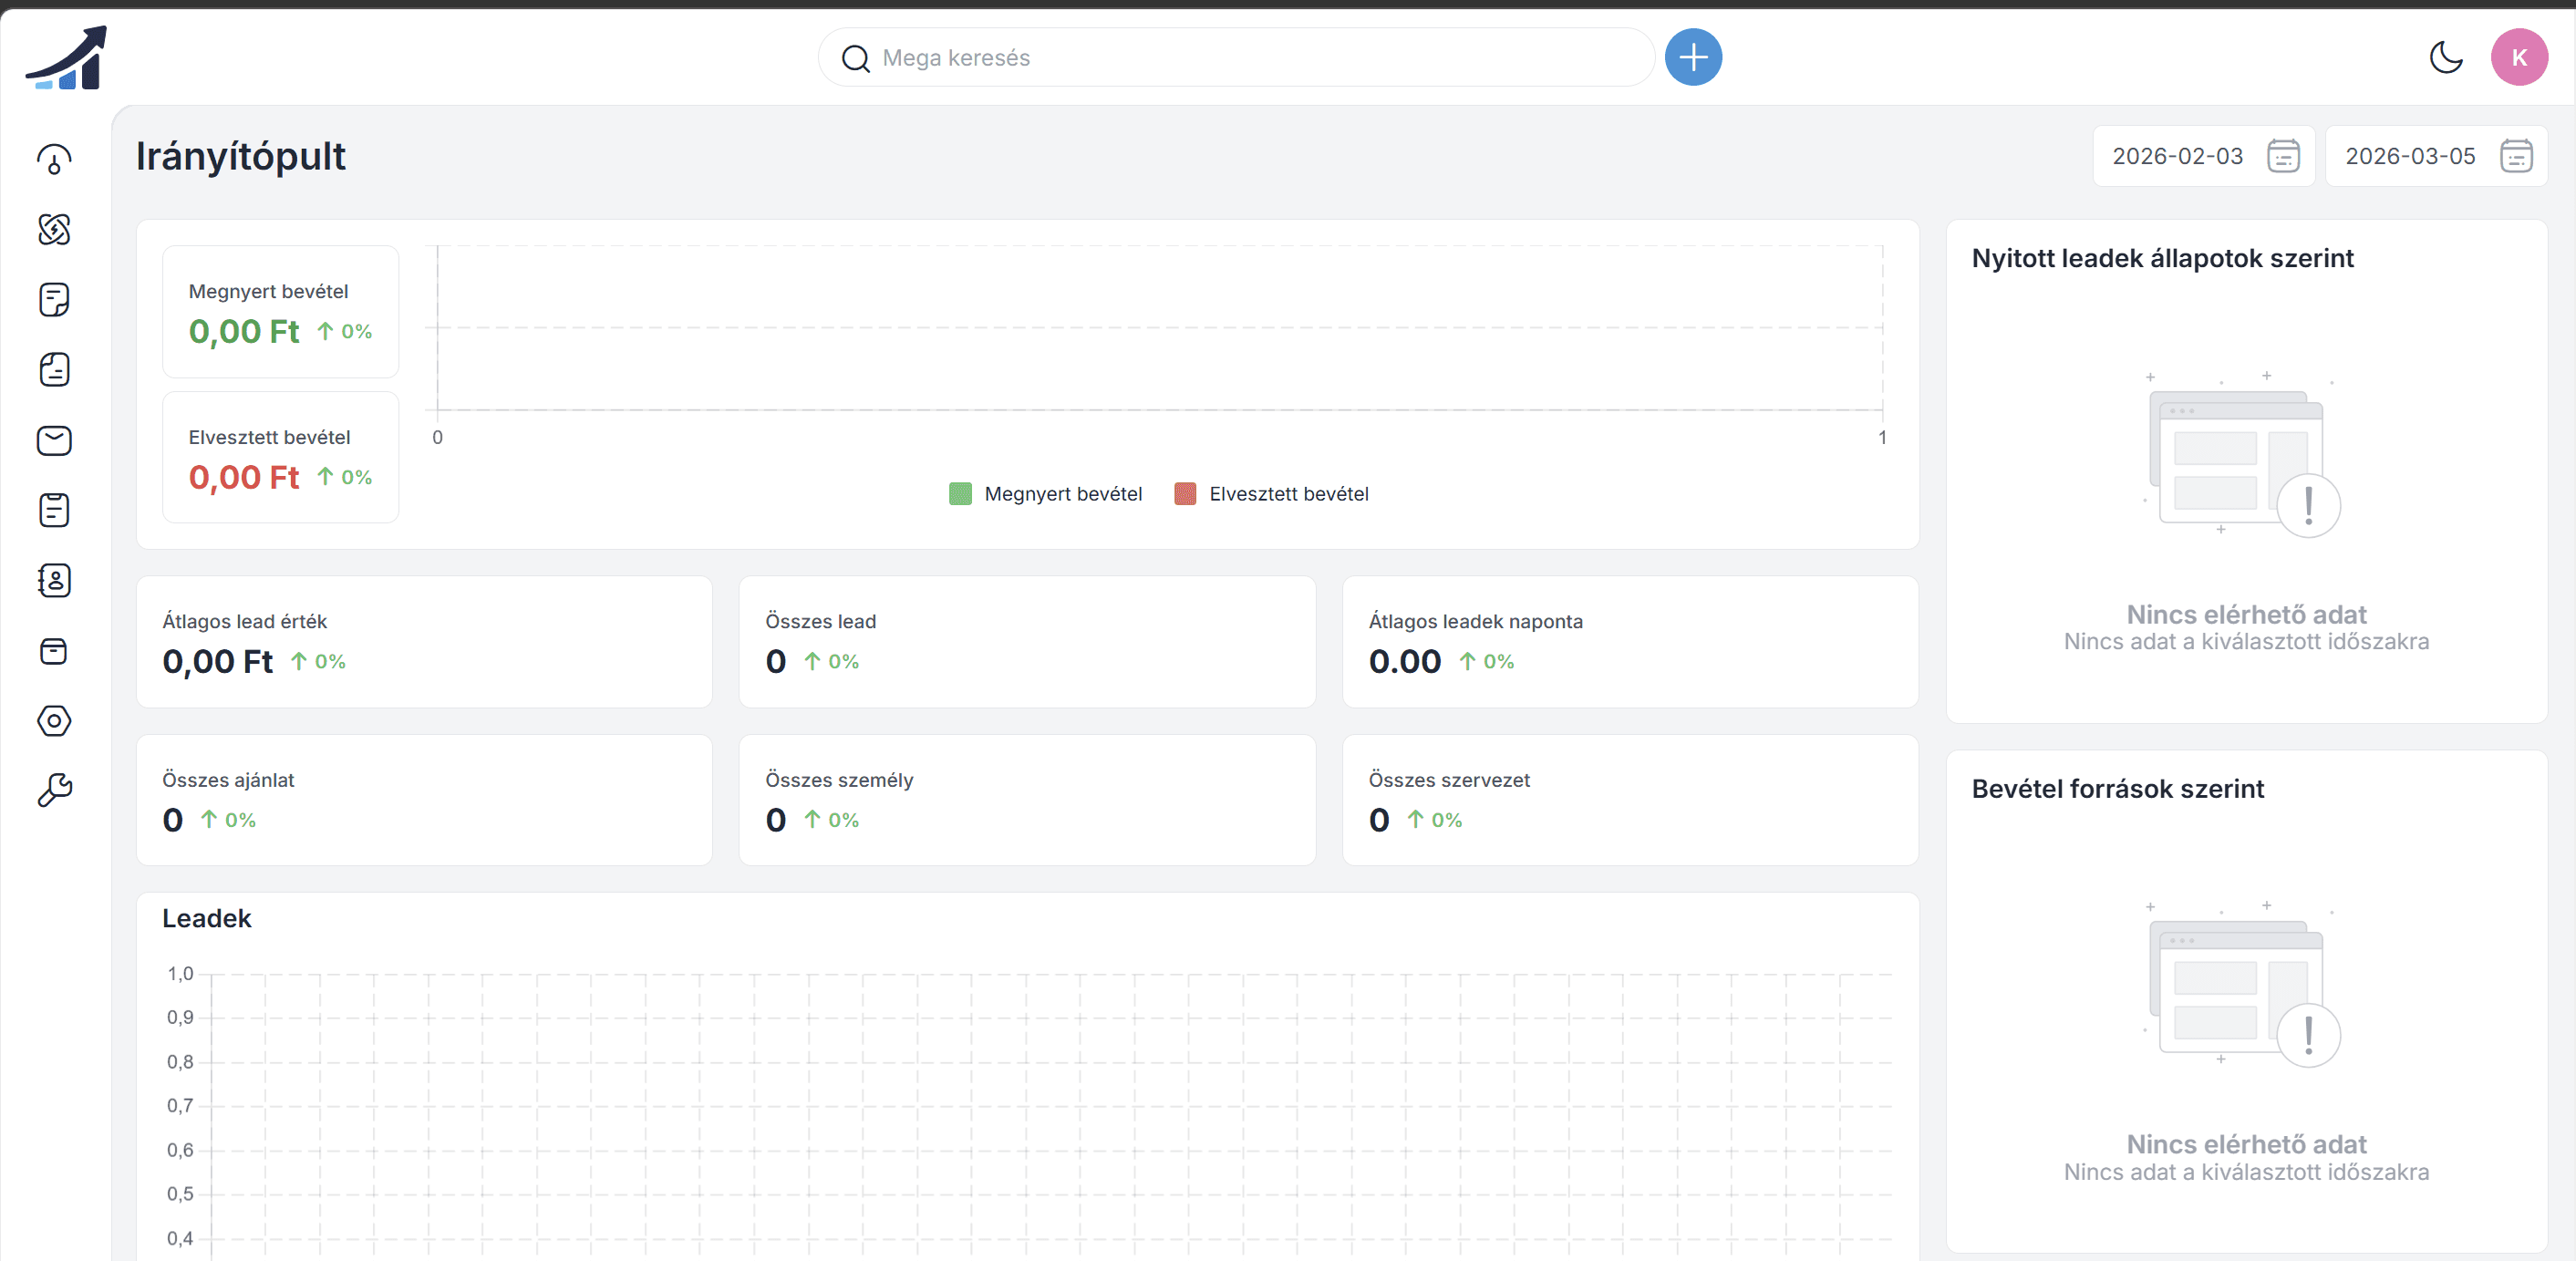This screenshot has width=2576, height=1261.
Task: Open the start date calendar picker 2026-02-03
Action: coord(2283,156)
